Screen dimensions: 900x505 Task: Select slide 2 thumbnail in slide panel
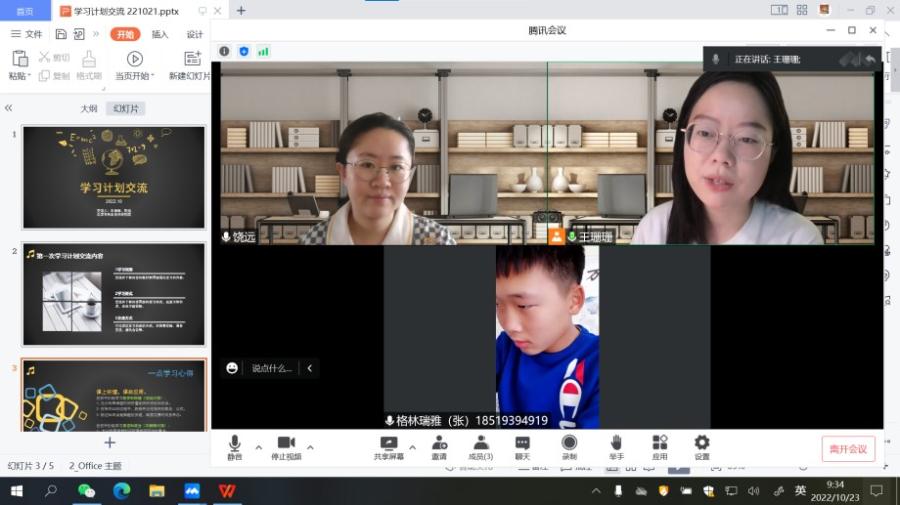[113, 294]
